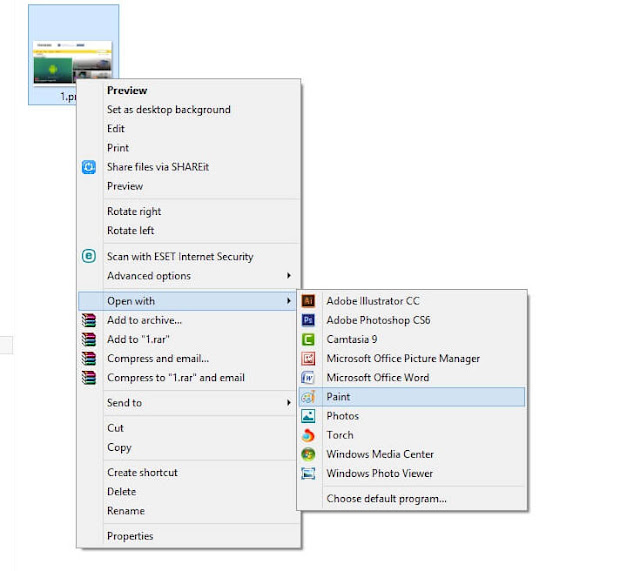Screen dimensions: 640x571
Task: Choose Compress to "1.rar" and email
Action: tap(176, 378)
